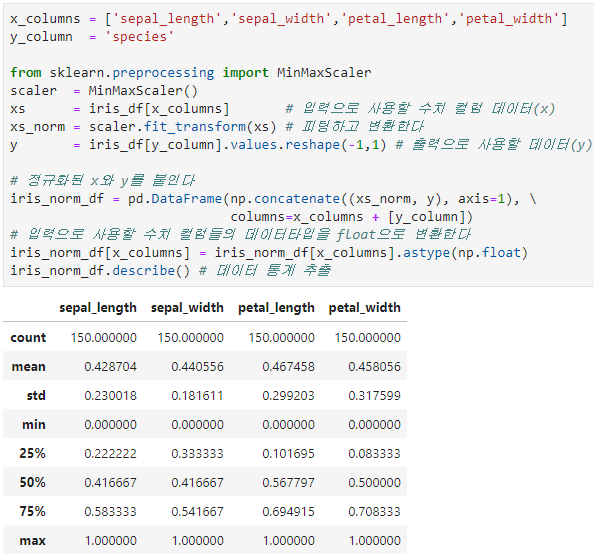Click the mean value 0.458056
The height and width of the screenshot is (556, 594).
point(374,367)
